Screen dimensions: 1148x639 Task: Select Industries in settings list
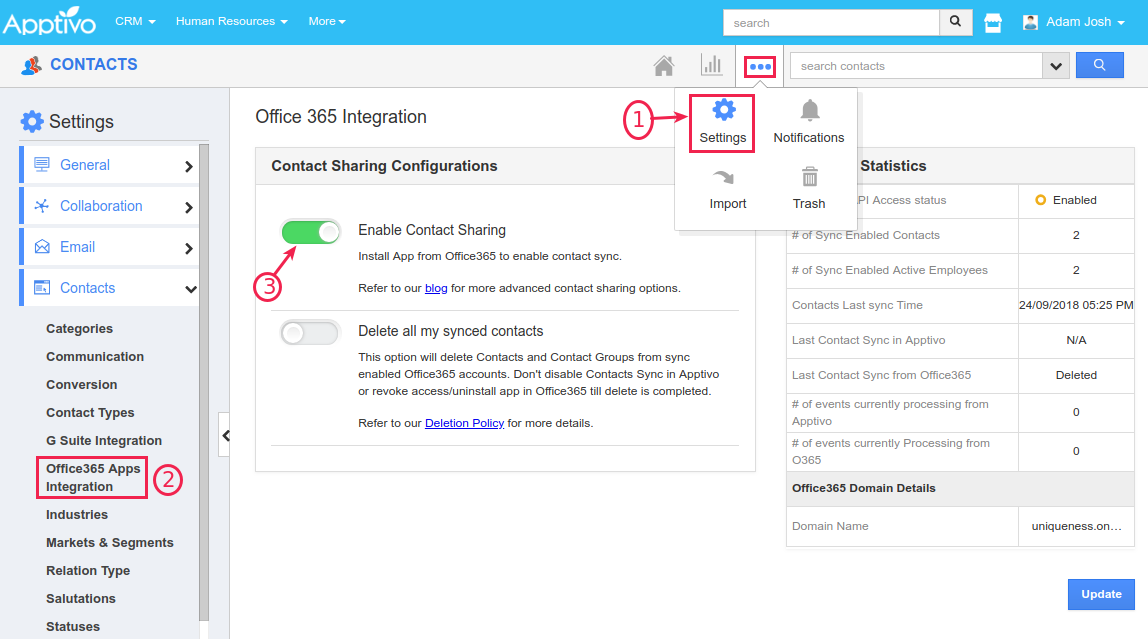[77, 515]
